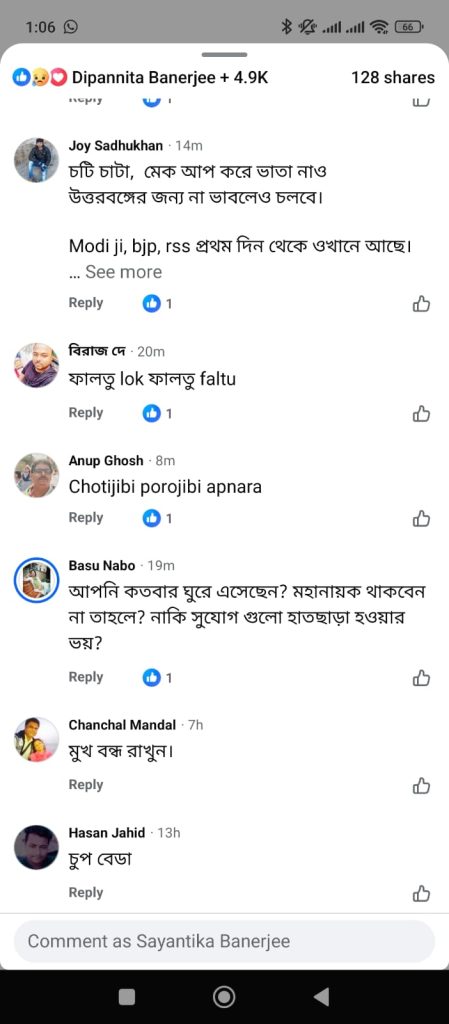Open Basu Nabo's profile picture with story ring
Screen dimensions: 449x1024
click(x=37, y=580)
